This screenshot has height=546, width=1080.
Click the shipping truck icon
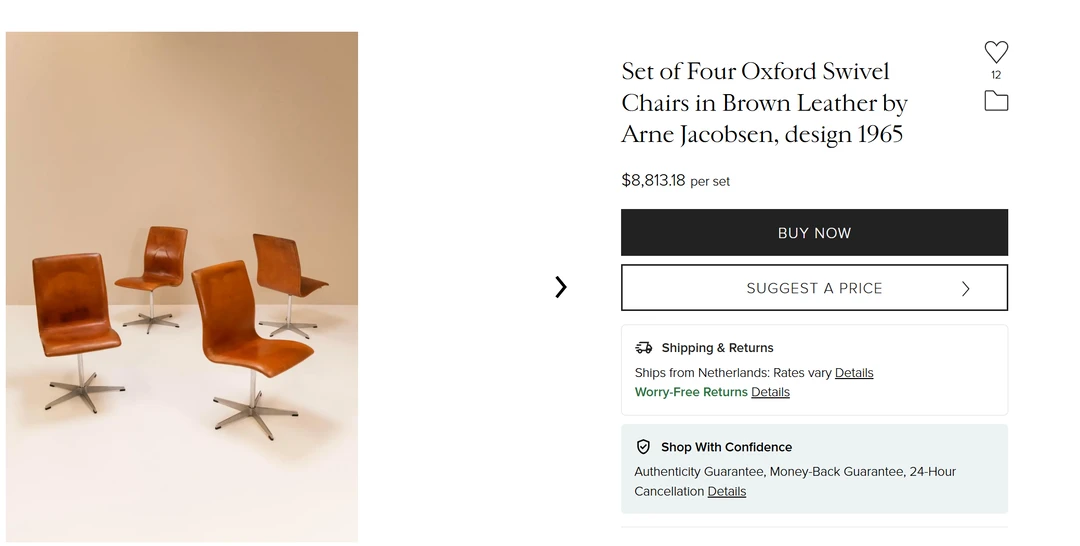(x=644, y=348)
